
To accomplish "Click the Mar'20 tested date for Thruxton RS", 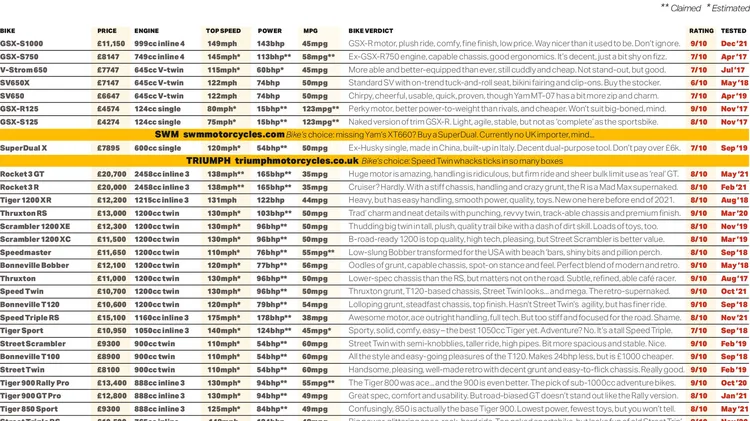I will tap(734, 213).
